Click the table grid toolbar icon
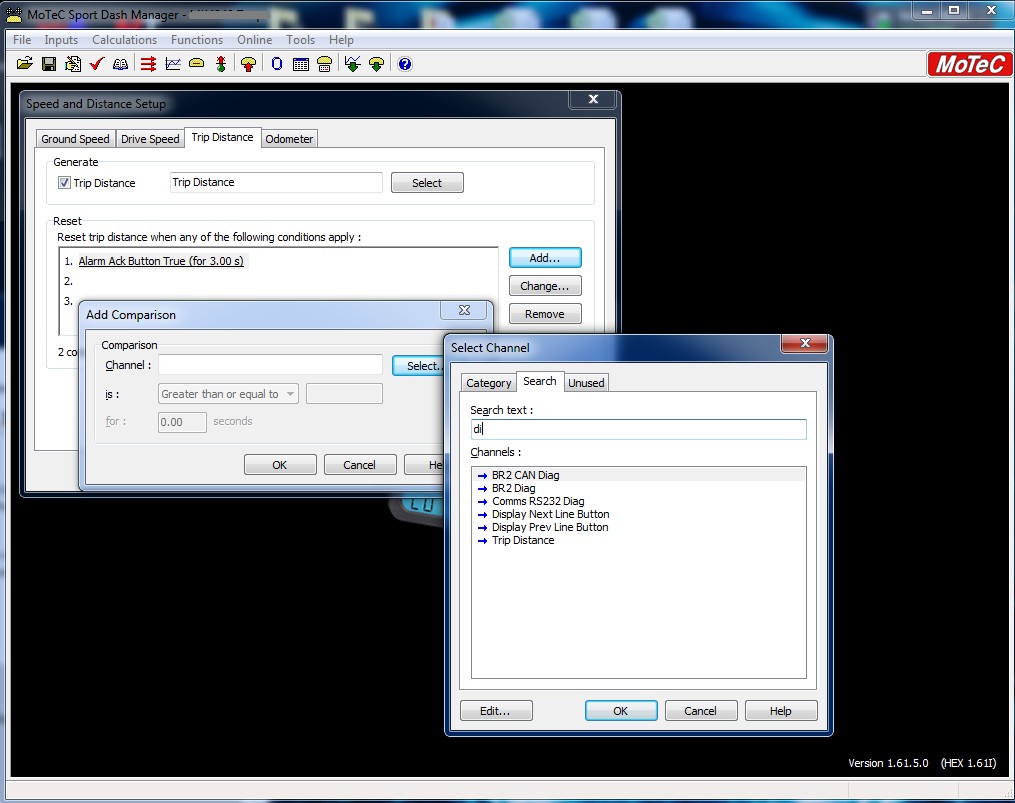This screenshot has height=803, width=1015. (300, 63)
